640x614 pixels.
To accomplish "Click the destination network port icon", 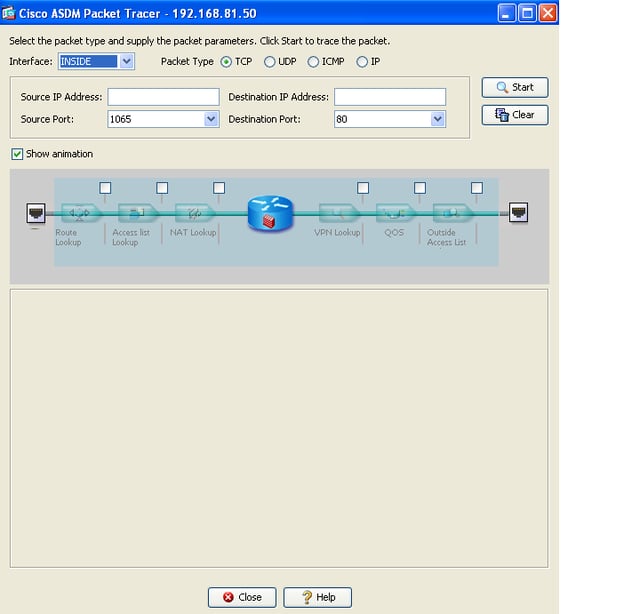I will [x=518, y=212].
